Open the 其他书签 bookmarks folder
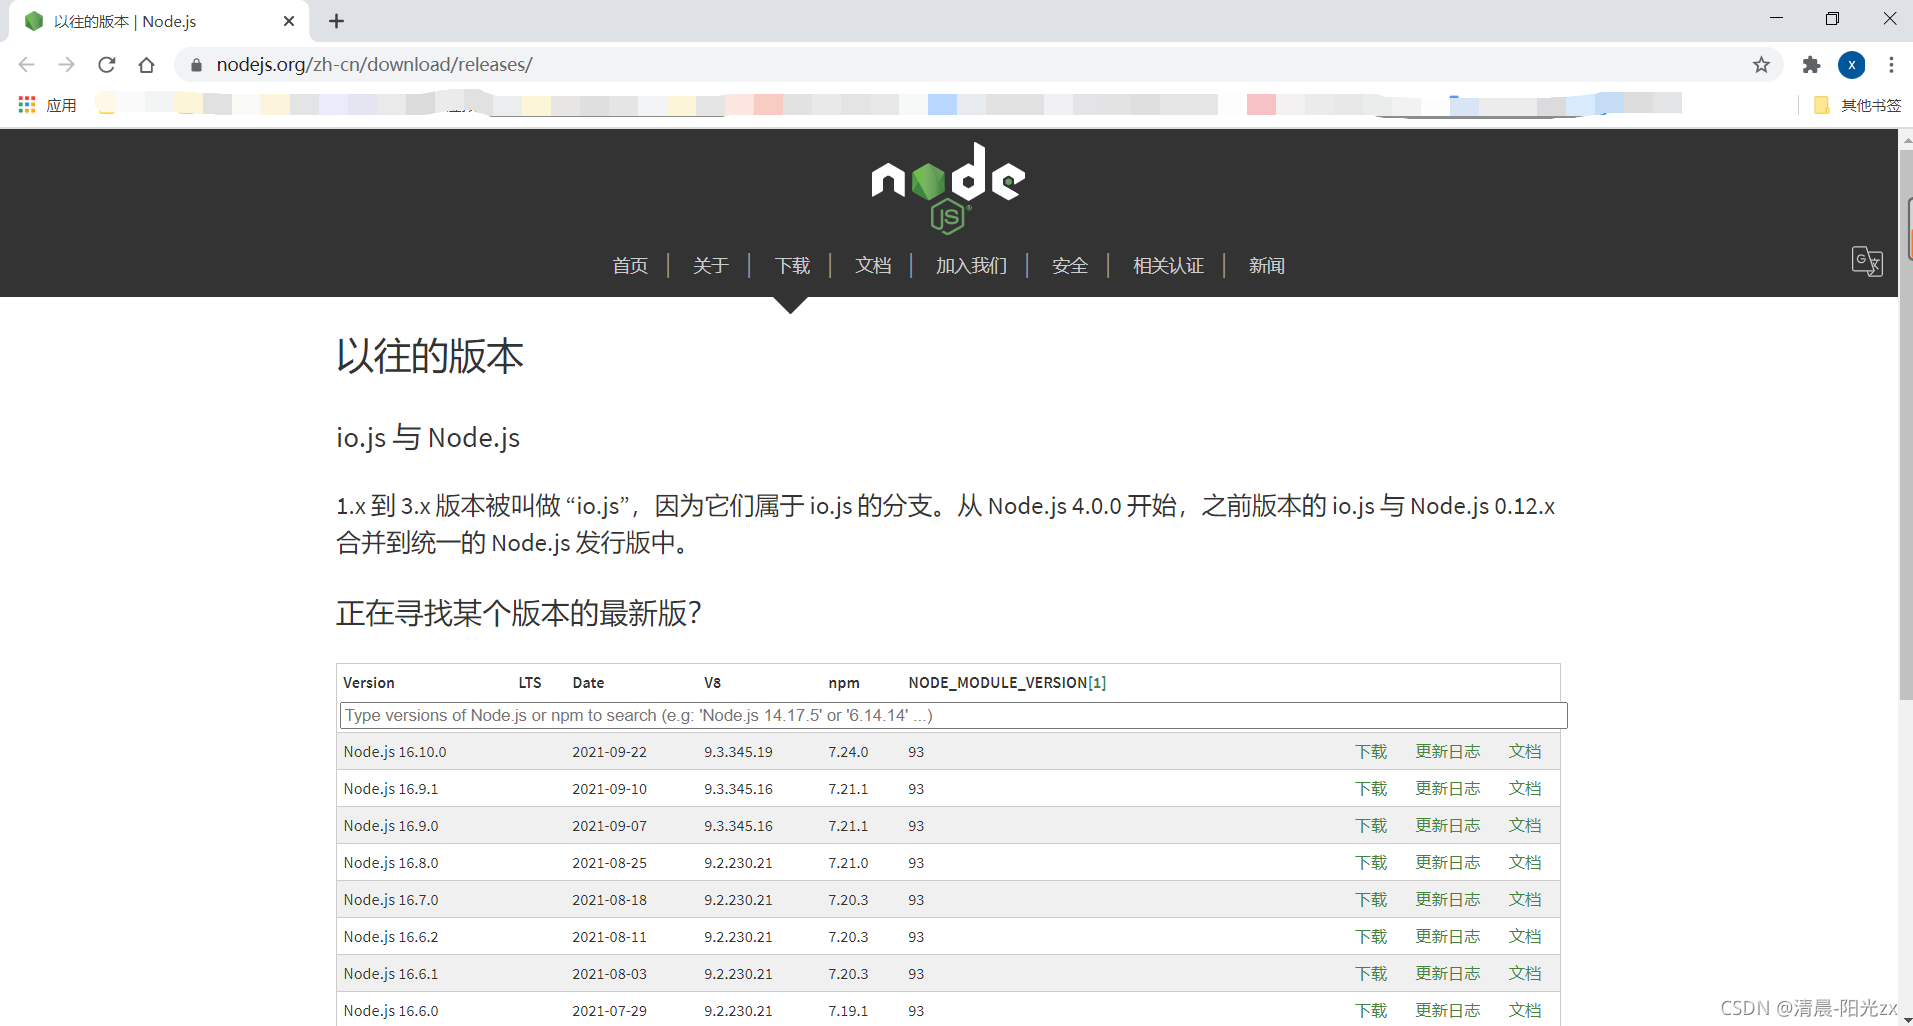This screenshot has width=1913, height=1026. (1858, 105)
